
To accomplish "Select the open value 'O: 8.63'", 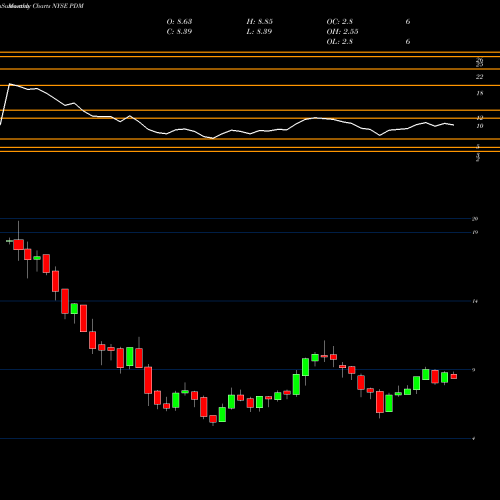I will (x=179, y=22).
